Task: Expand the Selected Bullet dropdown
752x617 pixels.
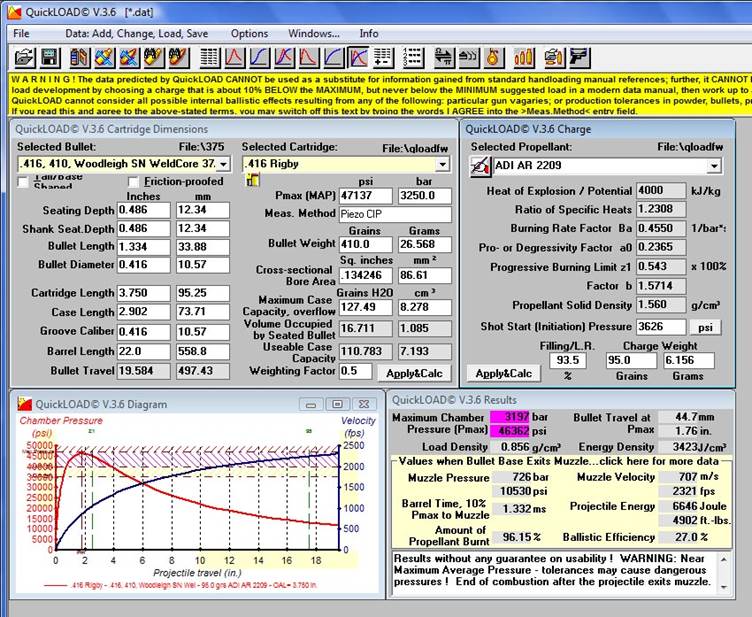Action: [223, 164]
